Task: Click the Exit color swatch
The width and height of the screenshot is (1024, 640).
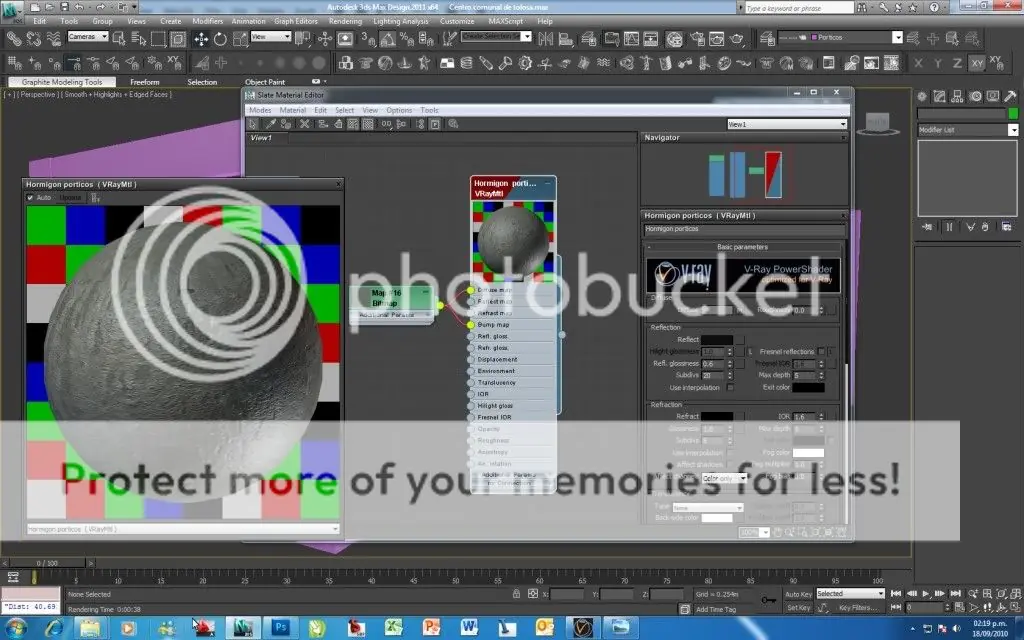Action: [x=808, y=387]
